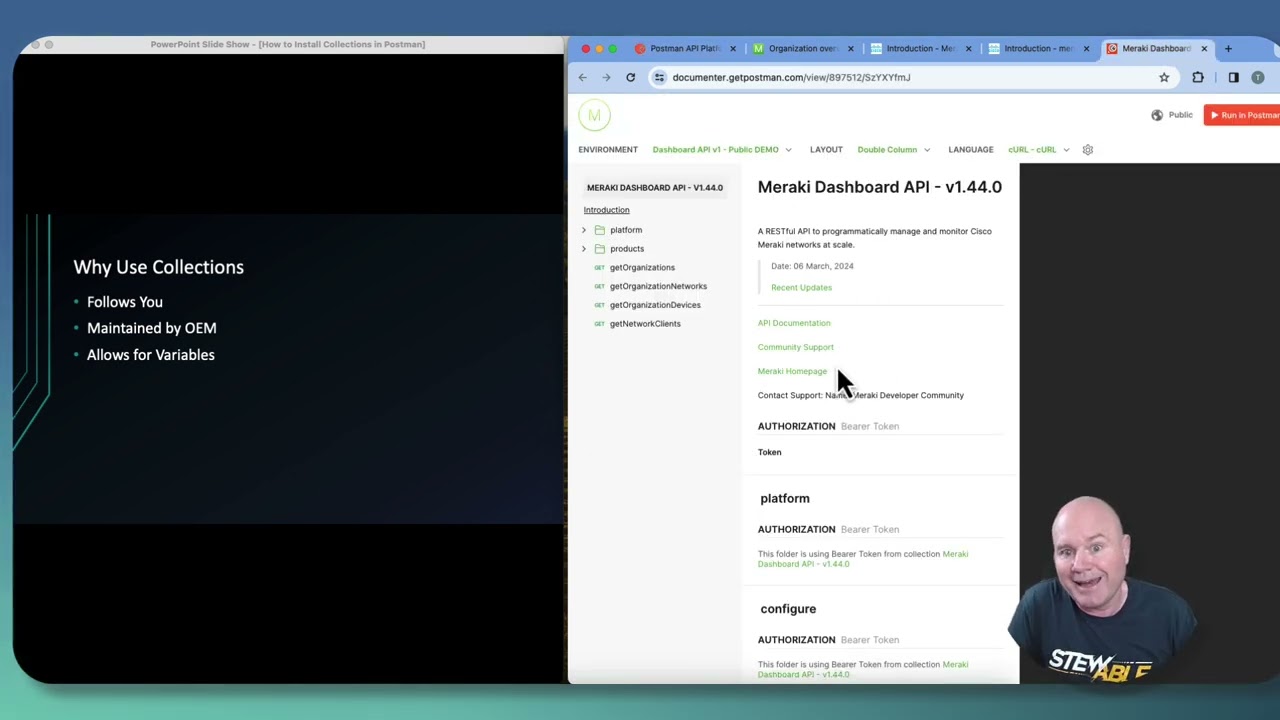
Task: Open the browser profile avatar
Action: 1258,77
